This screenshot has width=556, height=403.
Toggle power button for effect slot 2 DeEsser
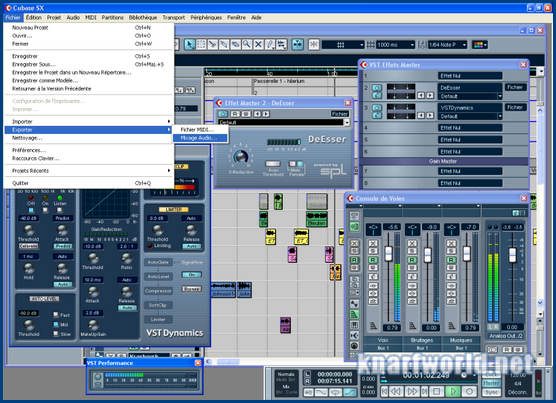point(377,88)
